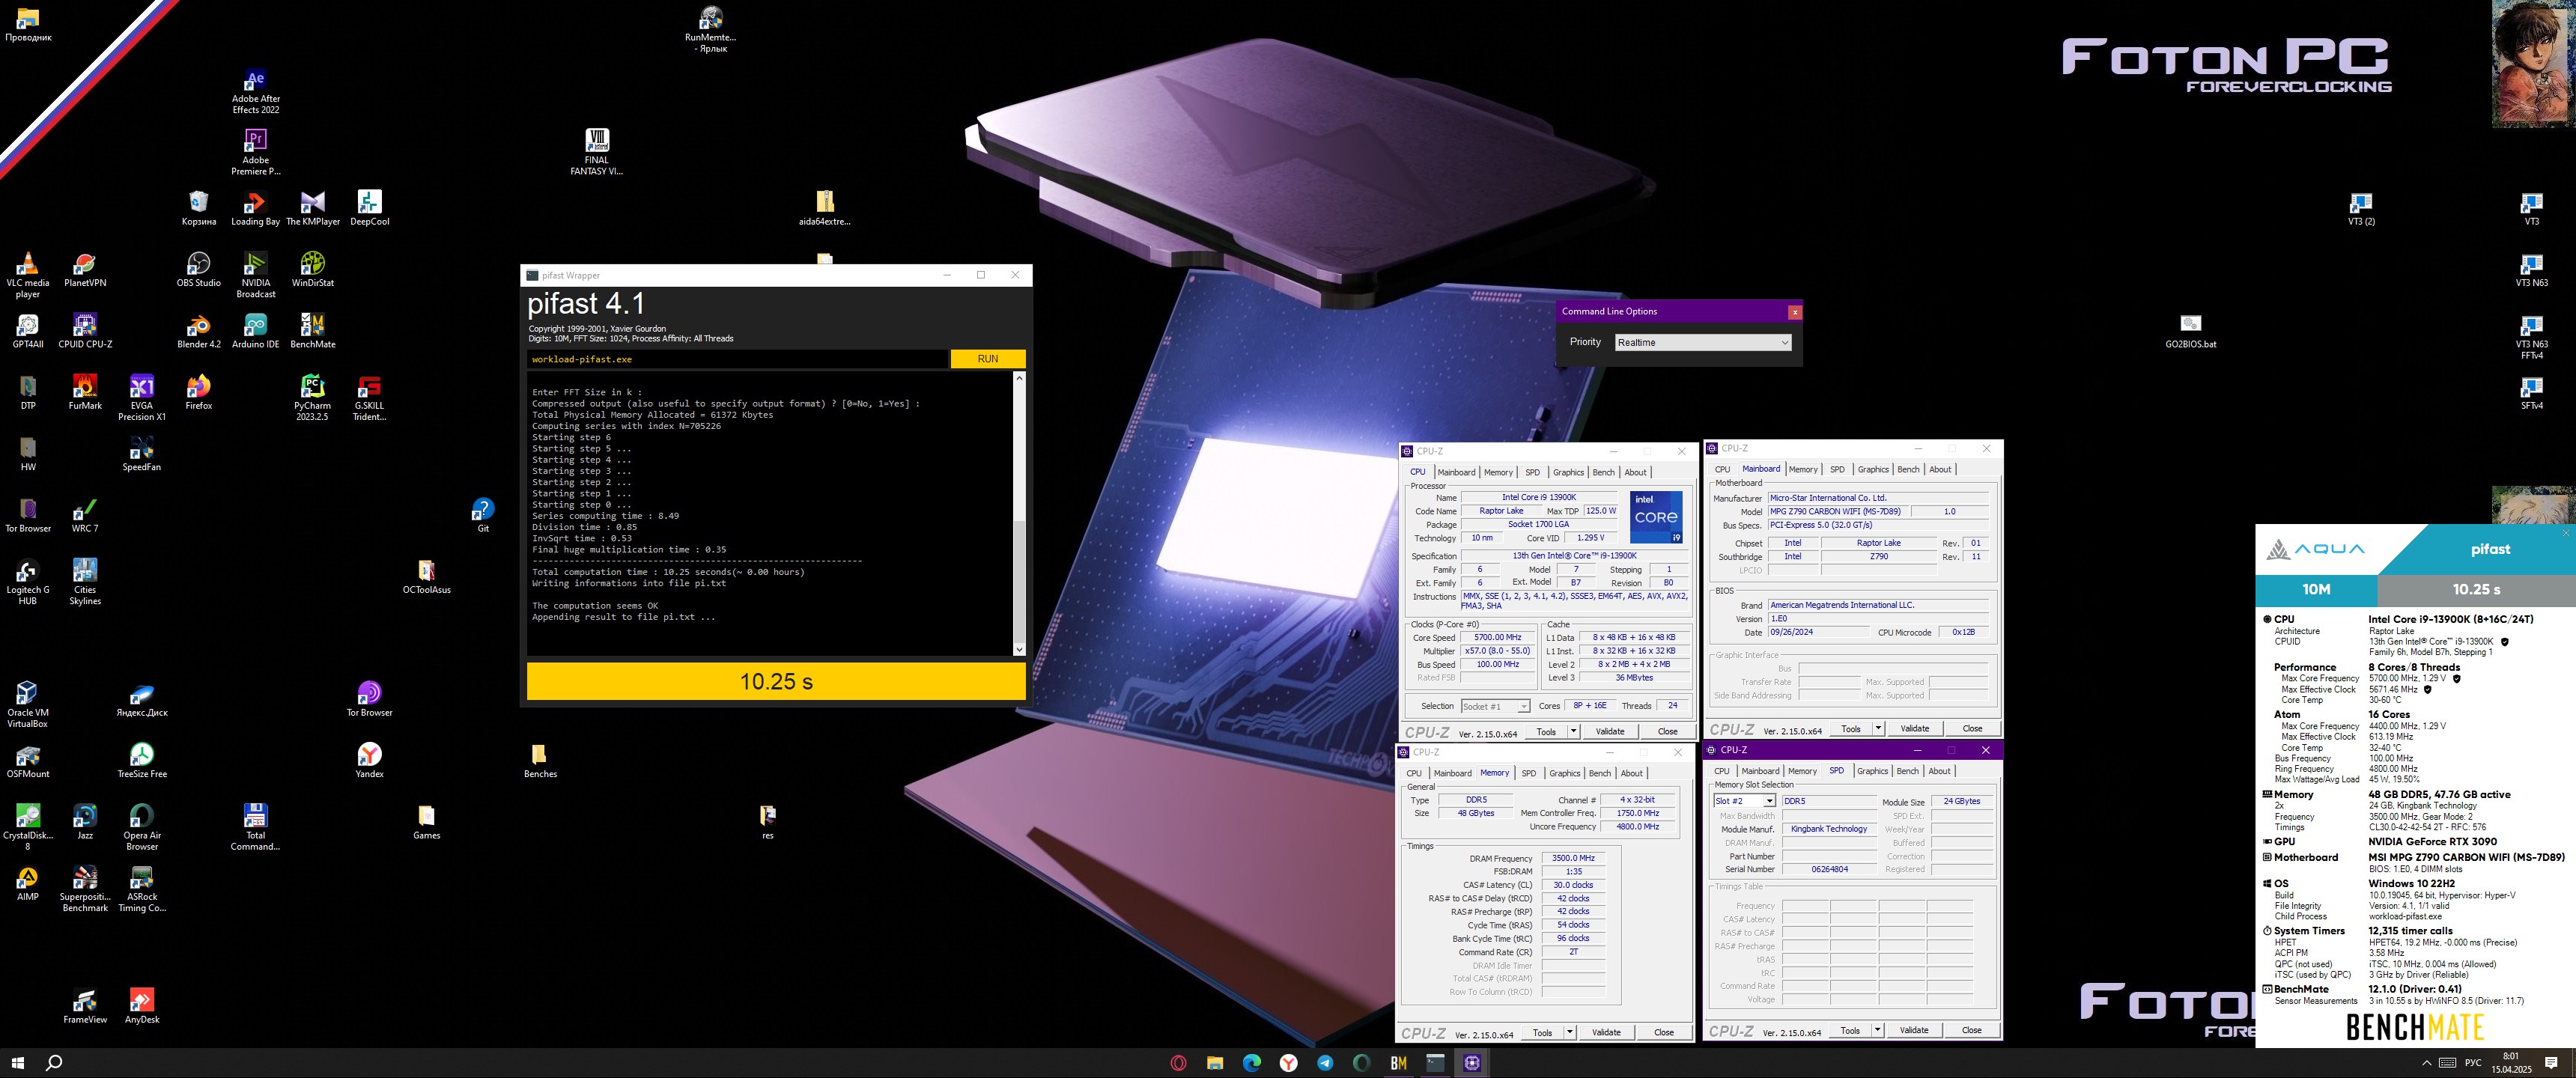
Task: Click the pifast output scrollbar down arrow
Action: (1019, 649)
